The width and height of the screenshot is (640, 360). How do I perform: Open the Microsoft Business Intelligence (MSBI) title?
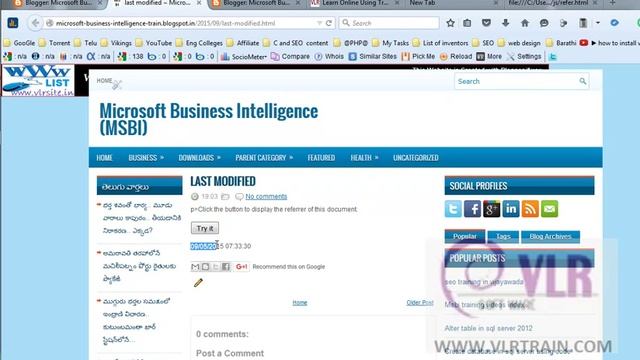pyautogui.click(x=209, y=119)
